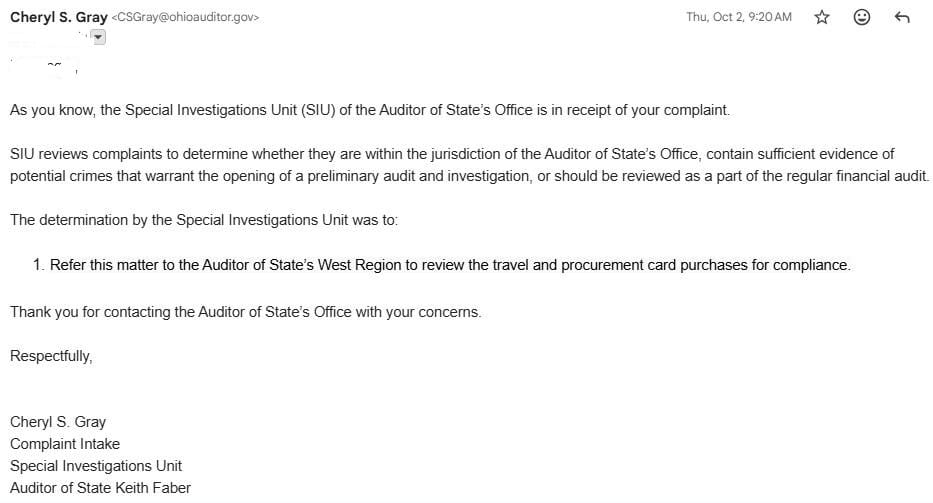This screenshot has width=933, height=503.
Task: Click the Thu, Oct 2, 9:20 AM timestamp
Action: click(738, 17)
